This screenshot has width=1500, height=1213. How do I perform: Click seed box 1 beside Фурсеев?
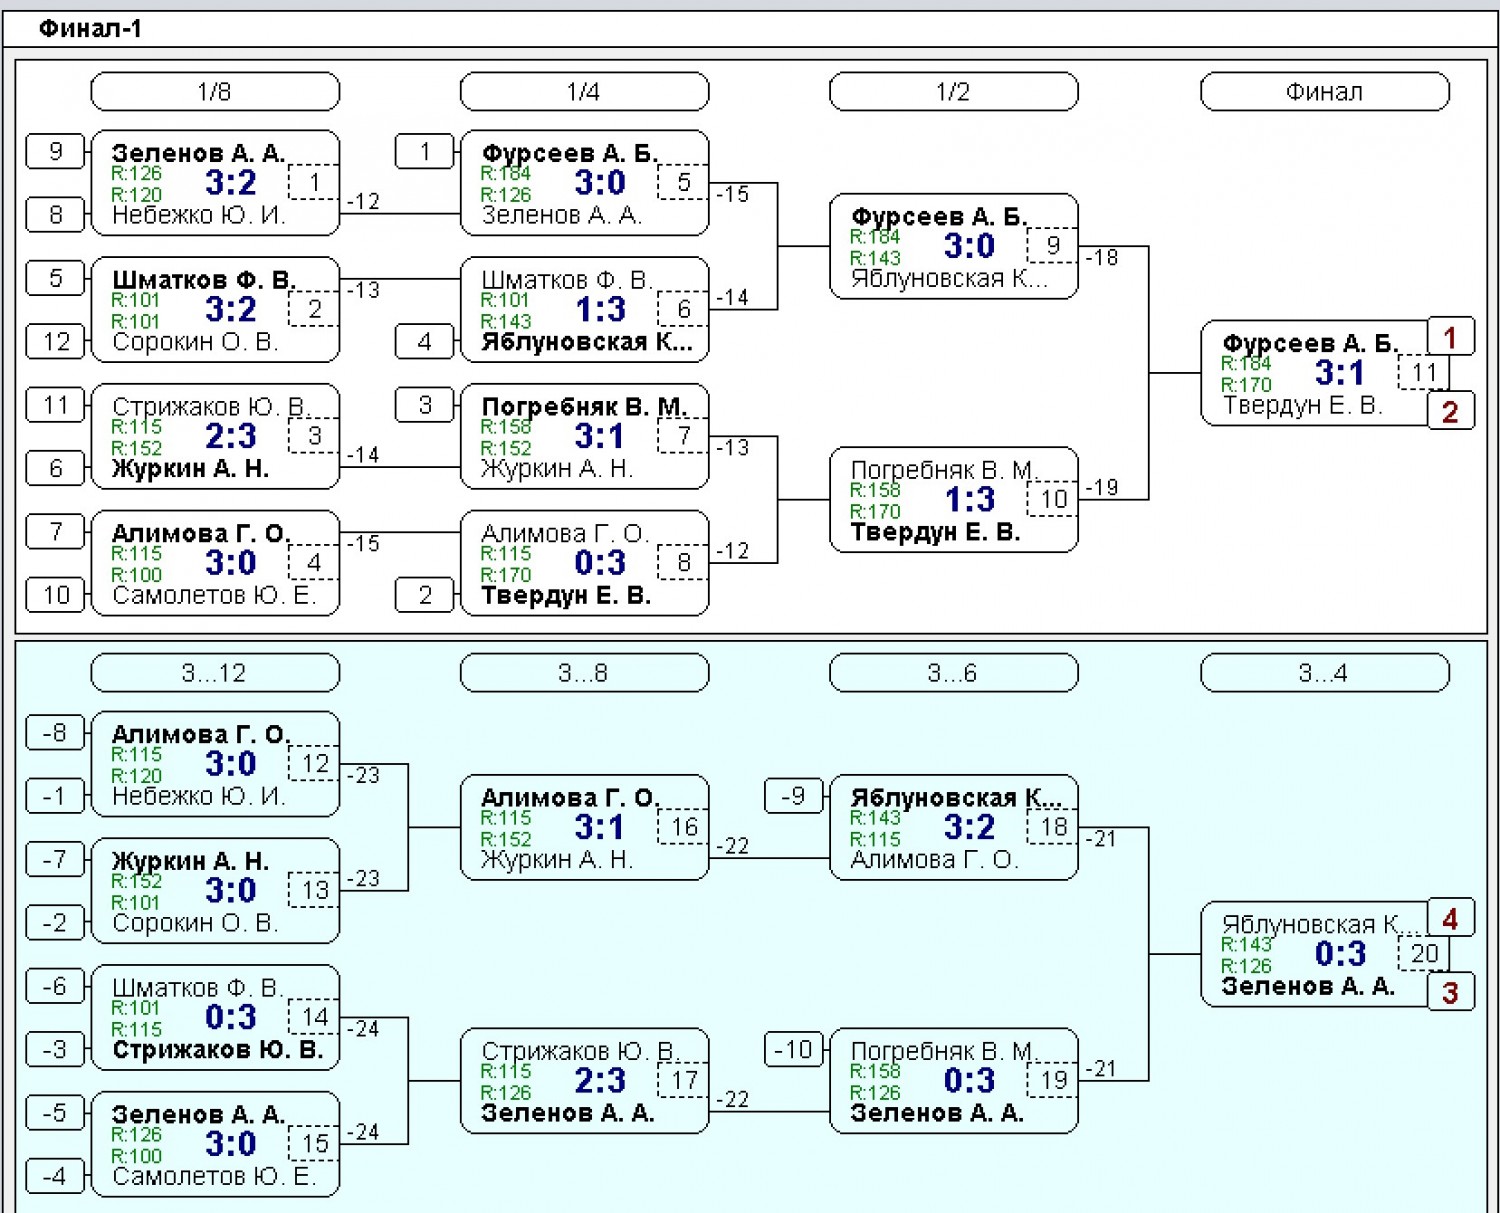(425, 151)
